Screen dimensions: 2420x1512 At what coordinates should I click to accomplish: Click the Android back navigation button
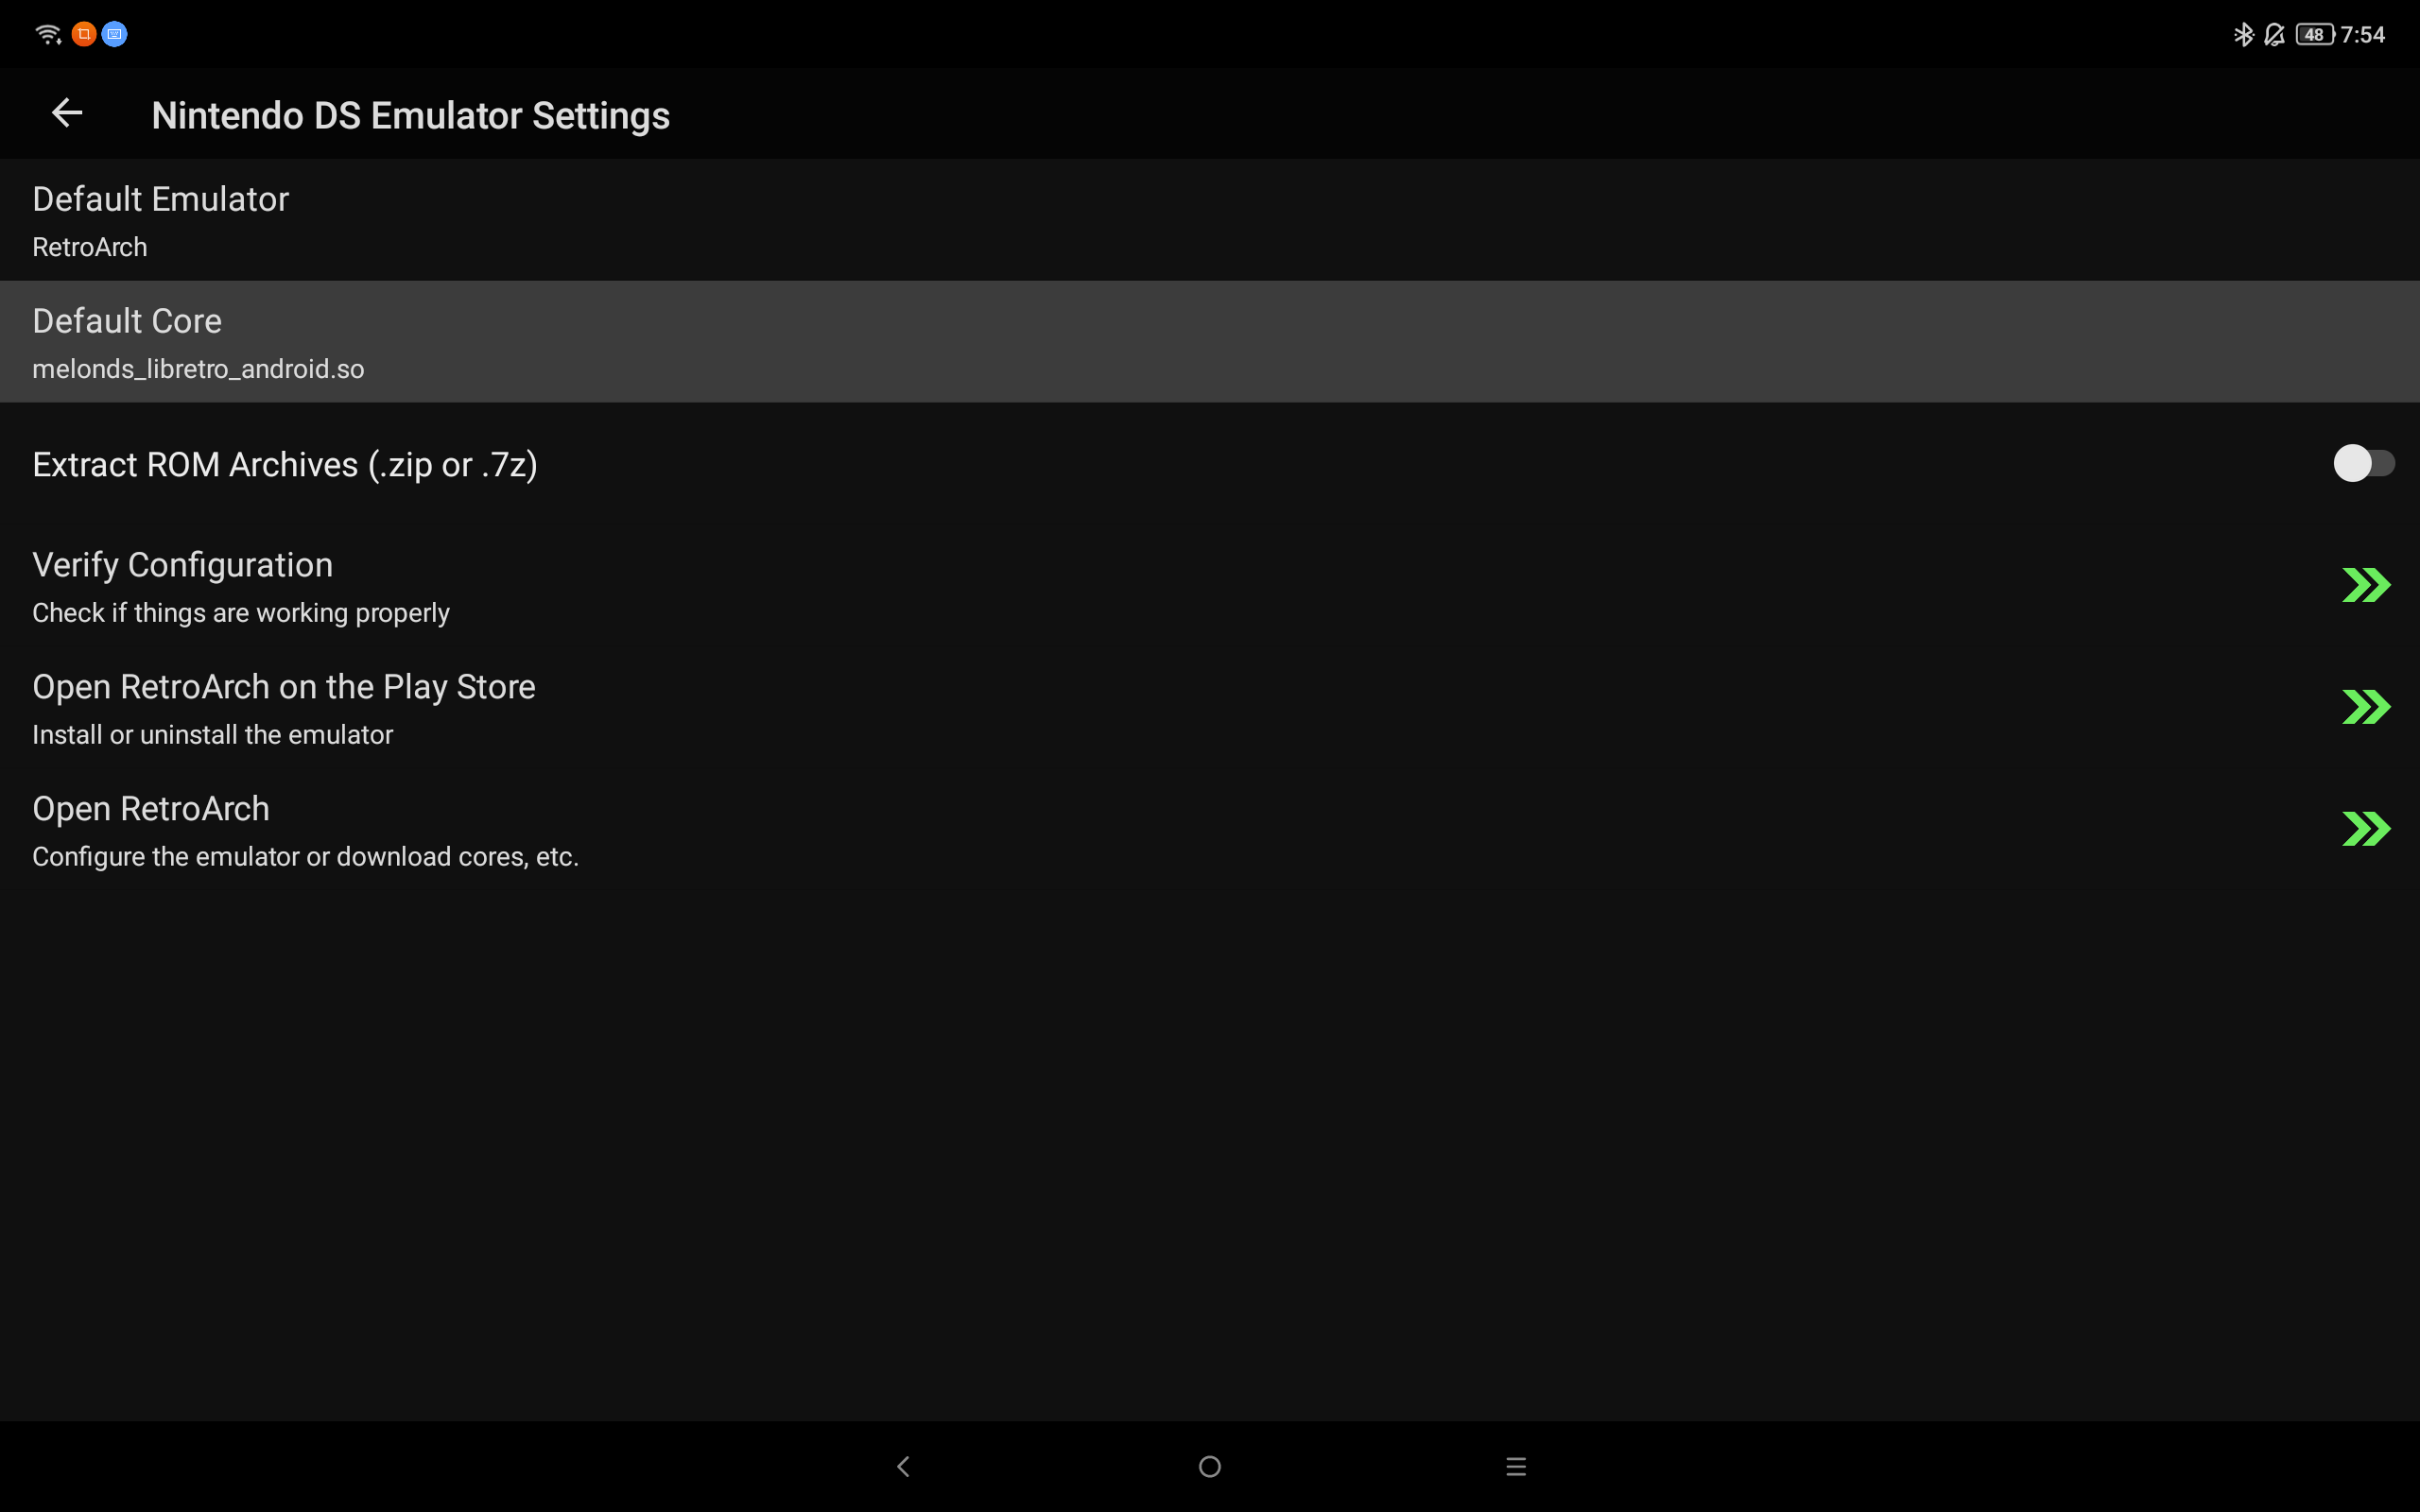click(x=903, y=1466)
